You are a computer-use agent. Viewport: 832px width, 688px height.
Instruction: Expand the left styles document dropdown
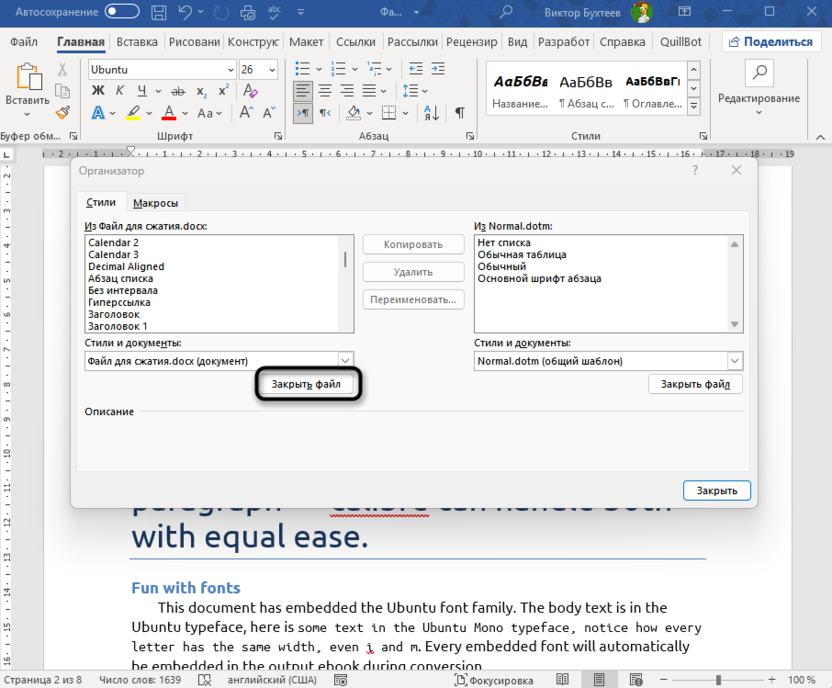pyautogui.click(x=345, y=361)
